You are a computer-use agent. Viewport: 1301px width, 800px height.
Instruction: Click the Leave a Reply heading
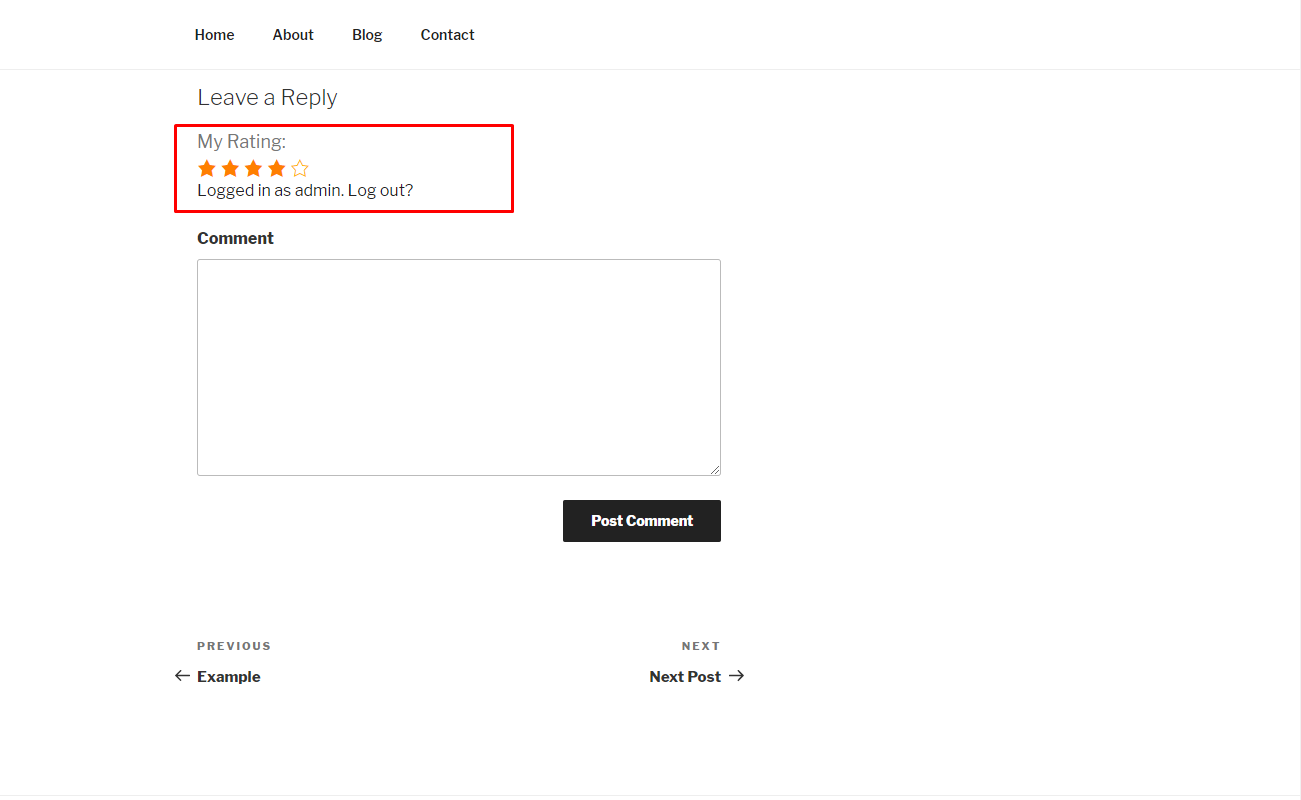[x=267, y=97]
